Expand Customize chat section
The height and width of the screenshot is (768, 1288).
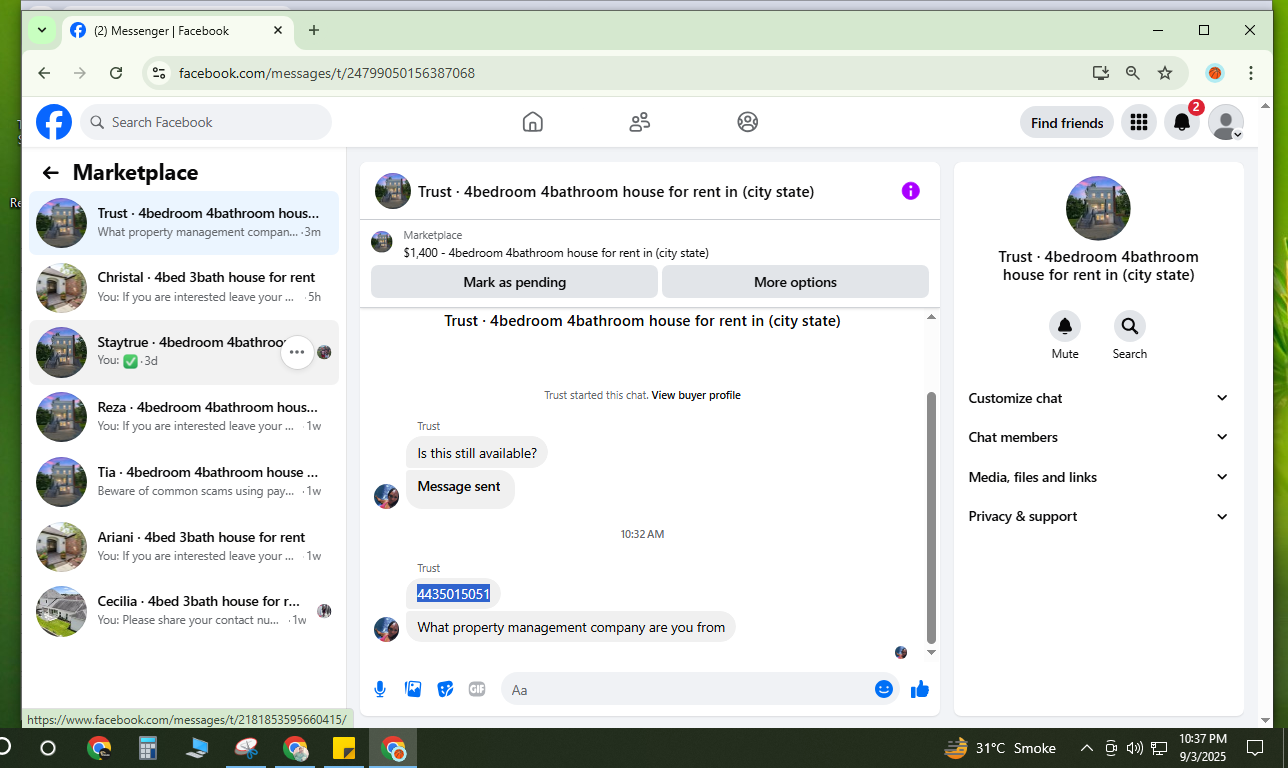[x=1098, y=398]
